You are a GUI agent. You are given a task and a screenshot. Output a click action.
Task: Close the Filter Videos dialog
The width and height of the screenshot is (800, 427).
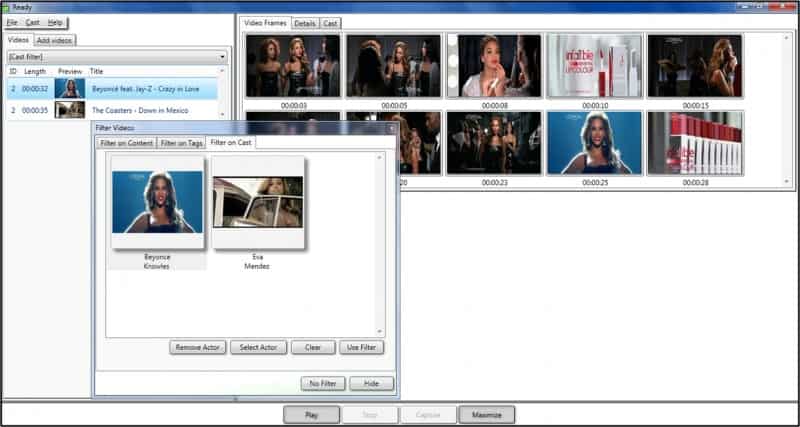pyautogui.click(x=391, y=128)
